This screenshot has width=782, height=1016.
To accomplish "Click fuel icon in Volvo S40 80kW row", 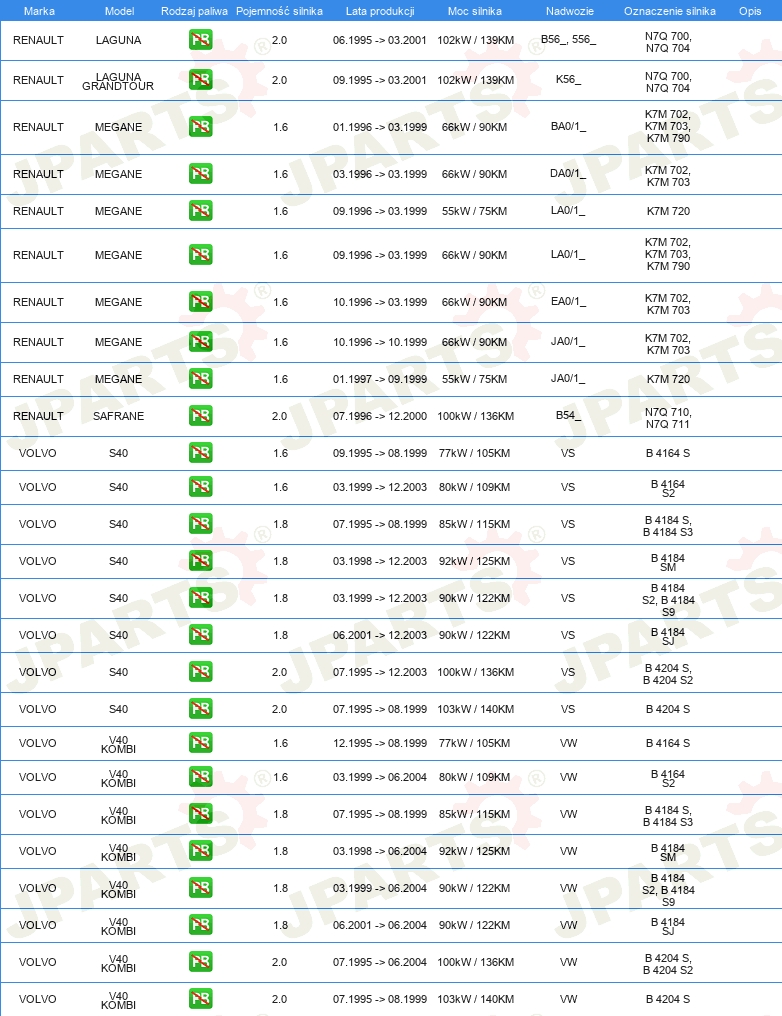I will (x=201, y=487).
